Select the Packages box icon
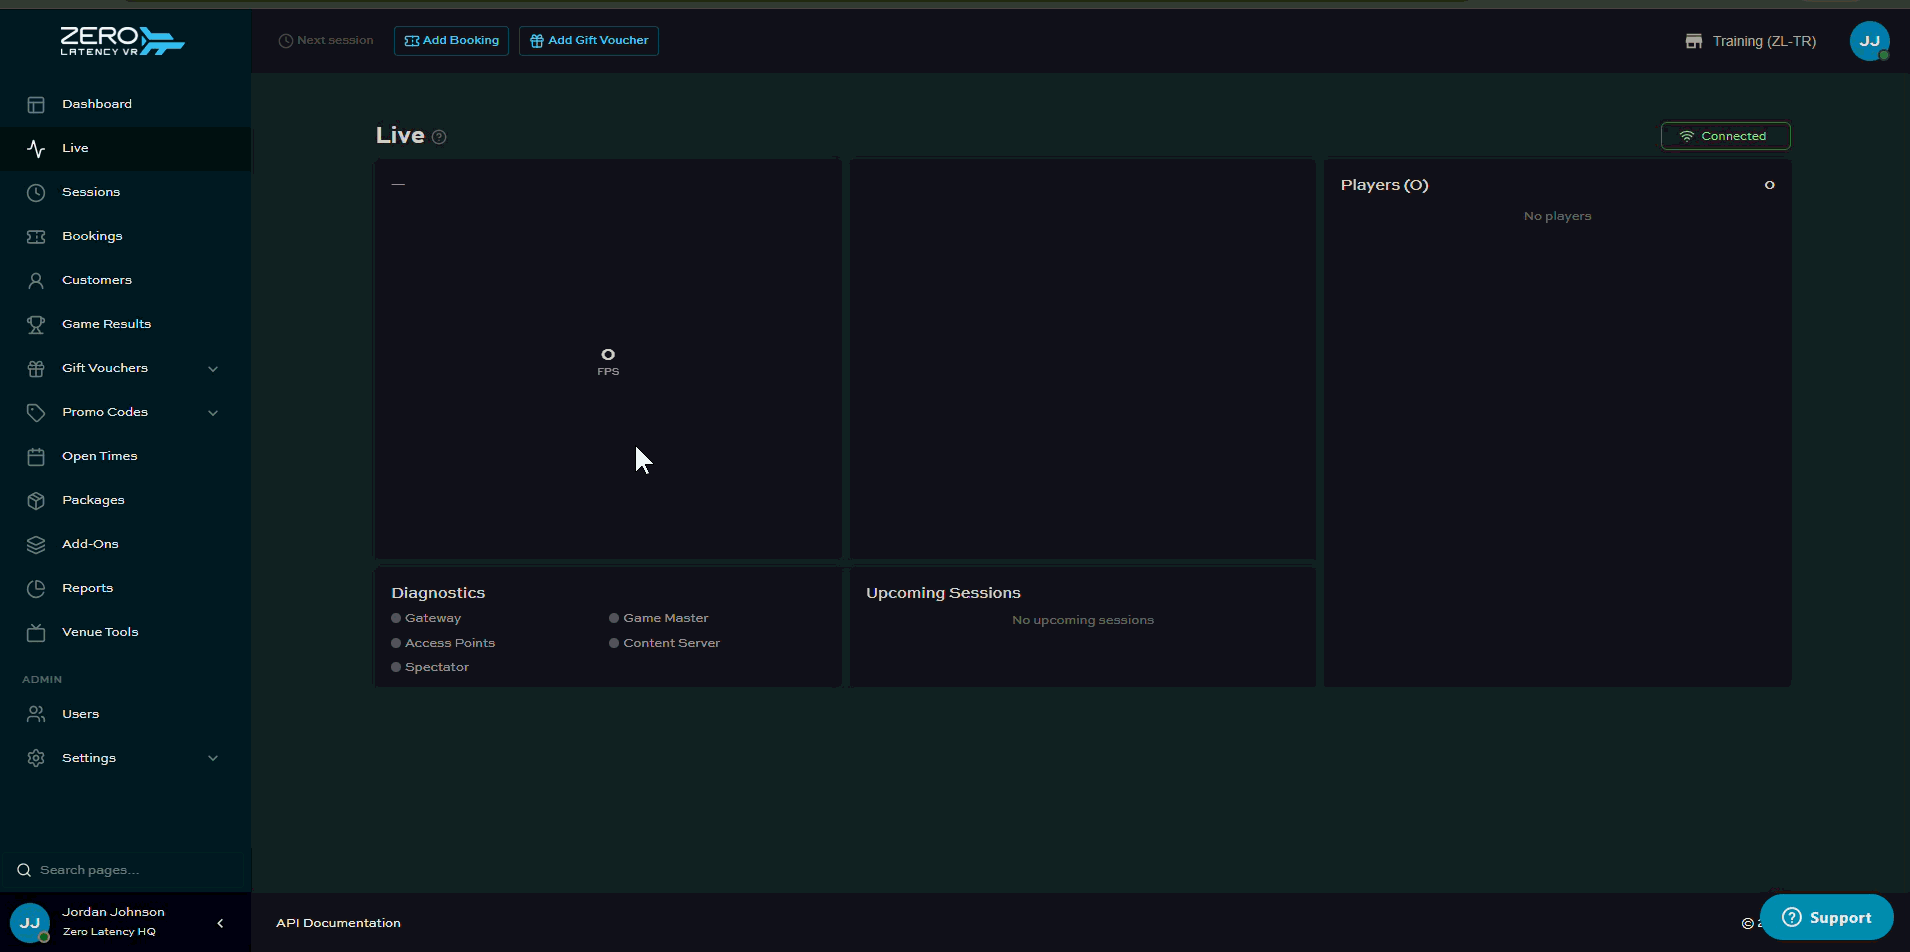Image resolution: width=1910 pixels, height=952 pixels. [36, 500]
